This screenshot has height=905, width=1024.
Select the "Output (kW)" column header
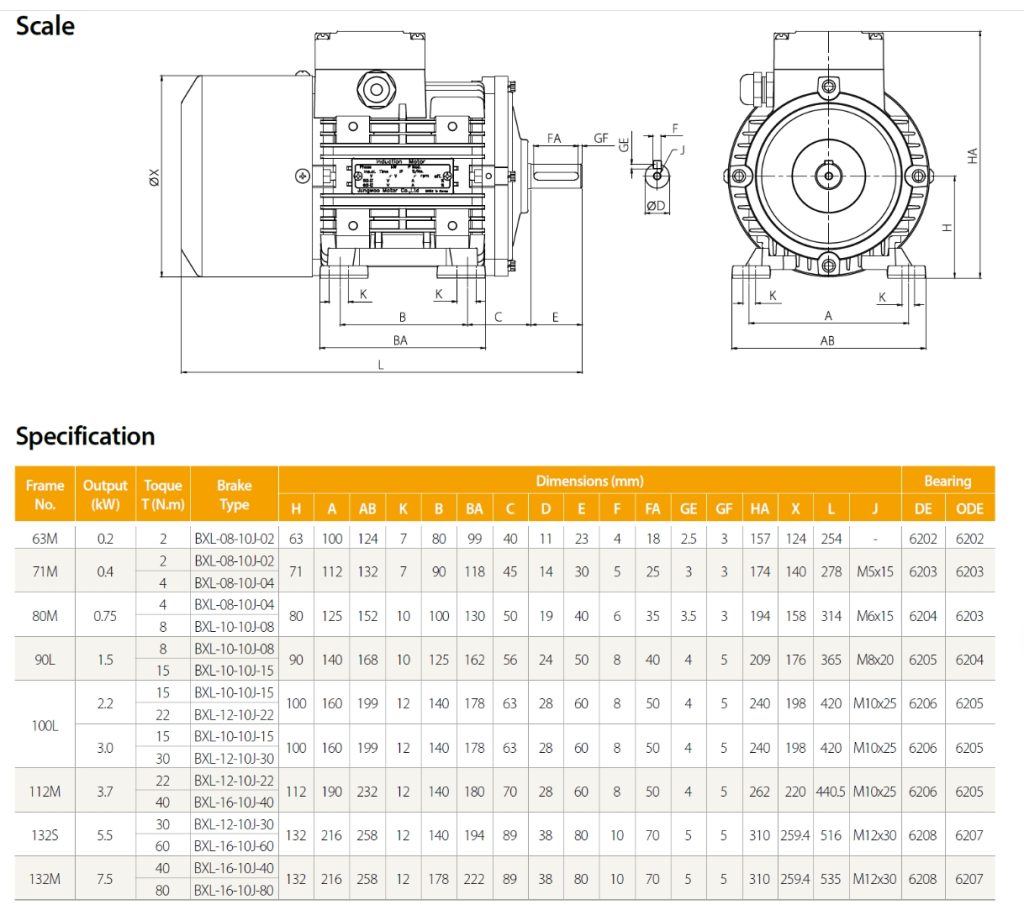click(x=105, y=494)
